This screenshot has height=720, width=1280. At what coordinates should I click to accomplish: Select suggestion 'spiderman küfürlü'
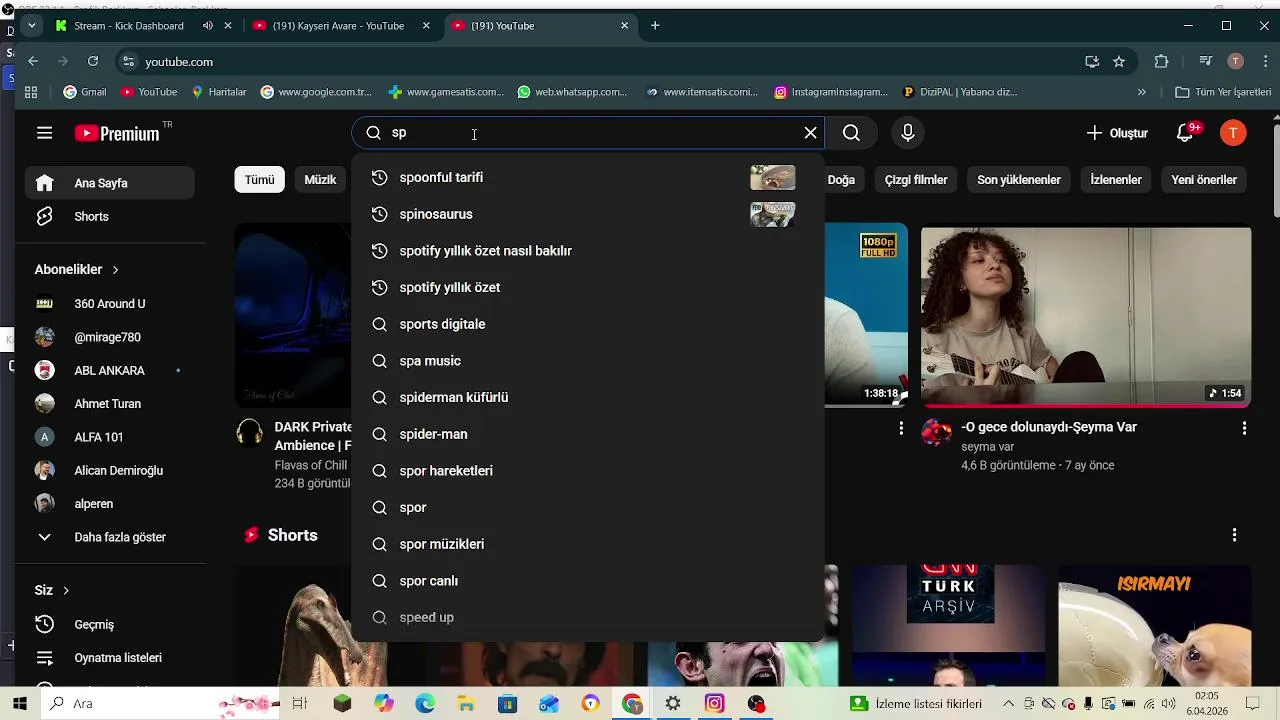[x=587, y=398]
